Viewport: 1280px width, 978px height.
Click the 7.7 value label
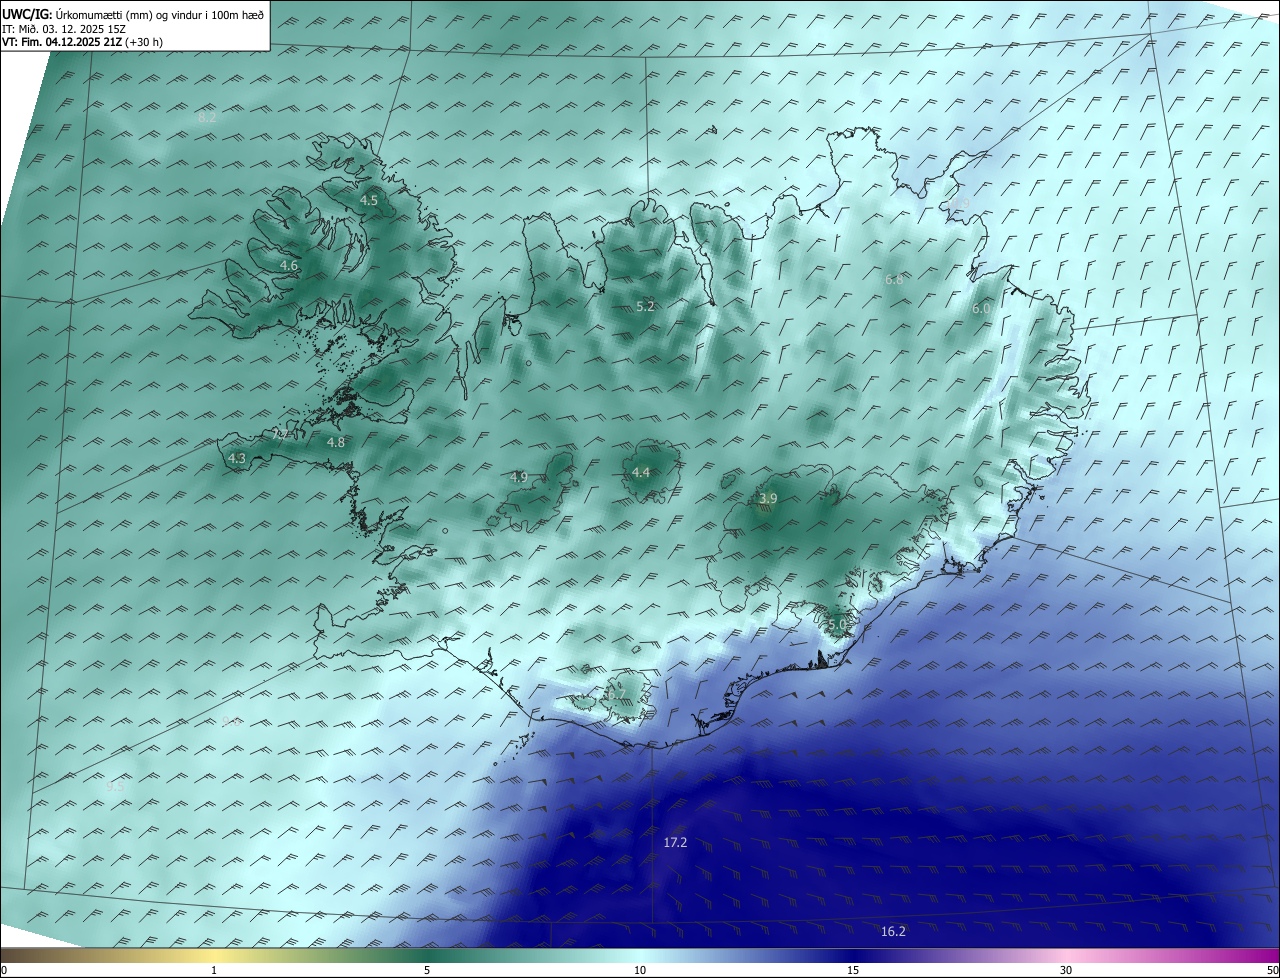coord(282,435)
